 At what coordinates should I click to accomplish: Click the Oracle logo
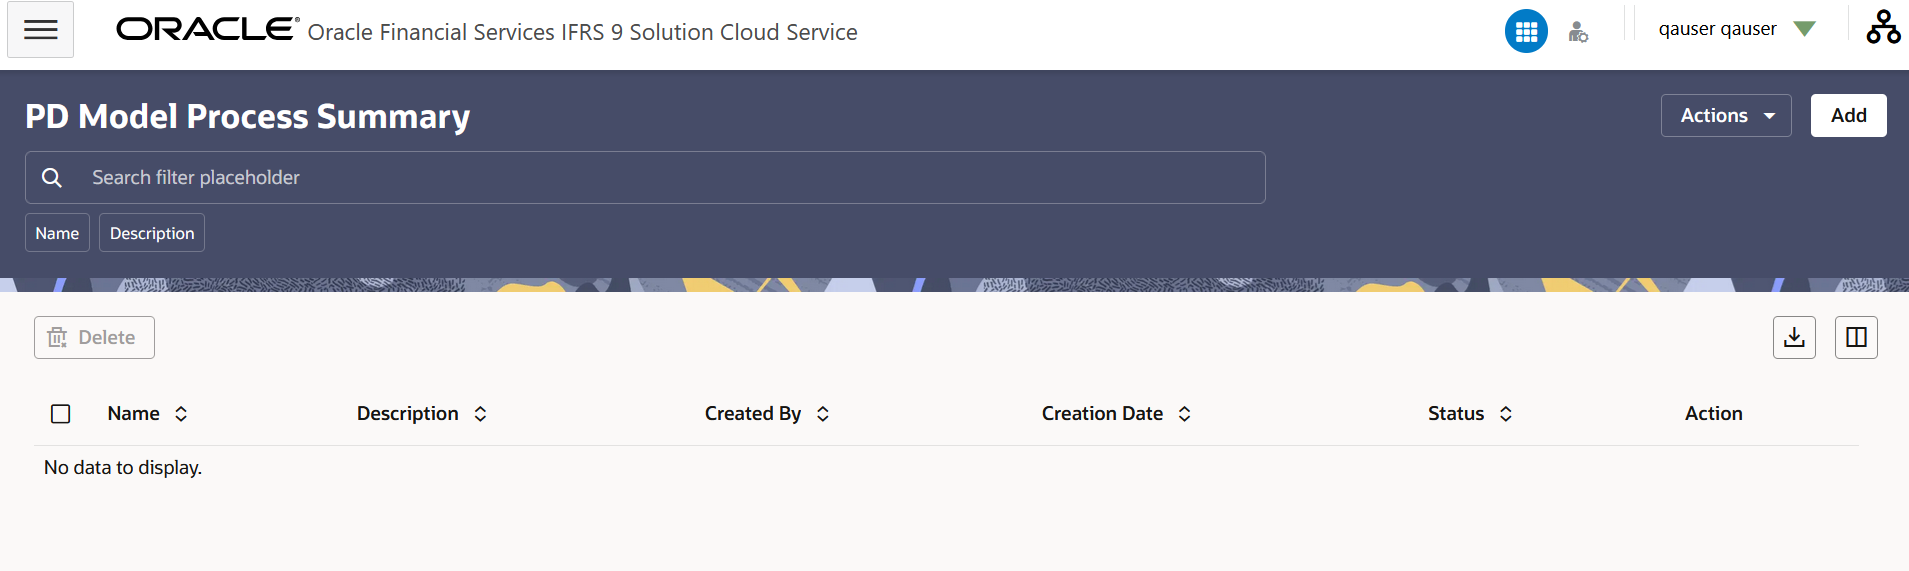pos(207,29)
